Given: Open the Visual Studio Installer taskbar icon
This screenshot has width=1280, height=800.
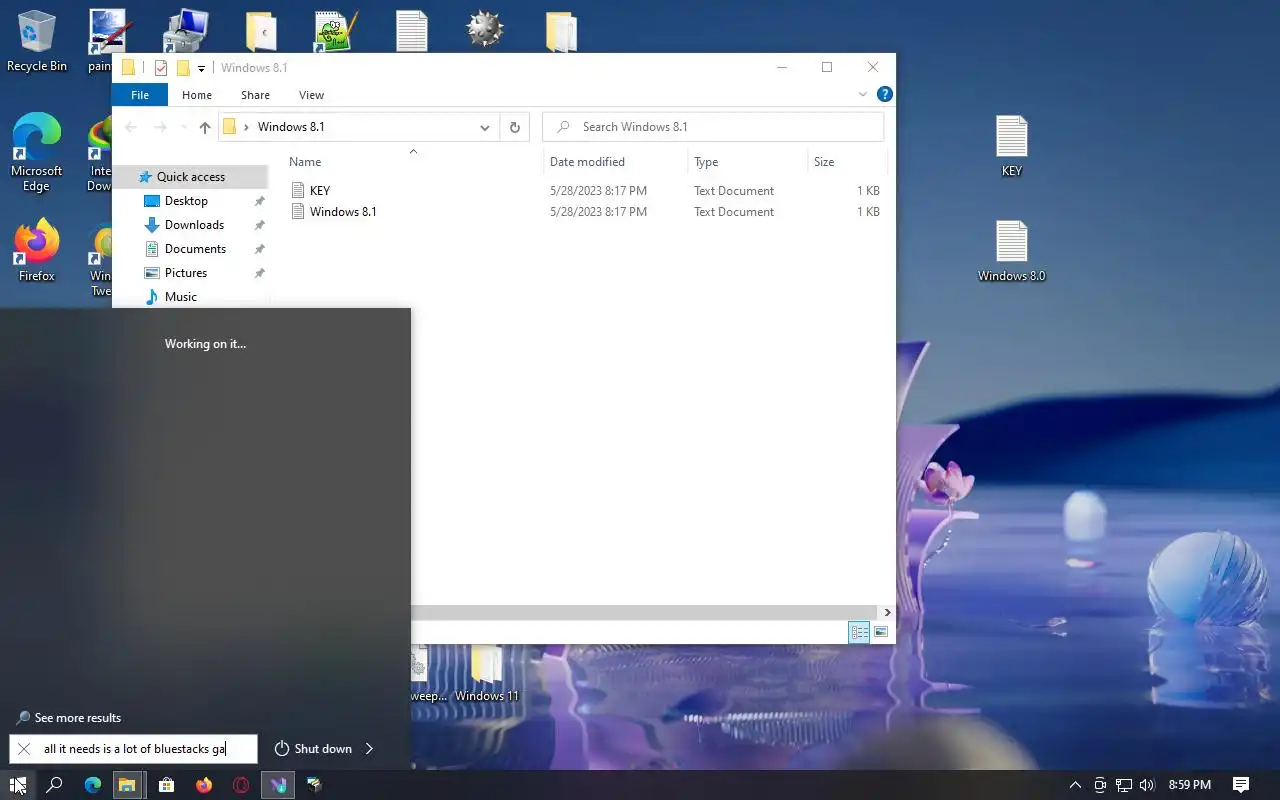Looking at the screenshot, I should (x=278, y=785).
